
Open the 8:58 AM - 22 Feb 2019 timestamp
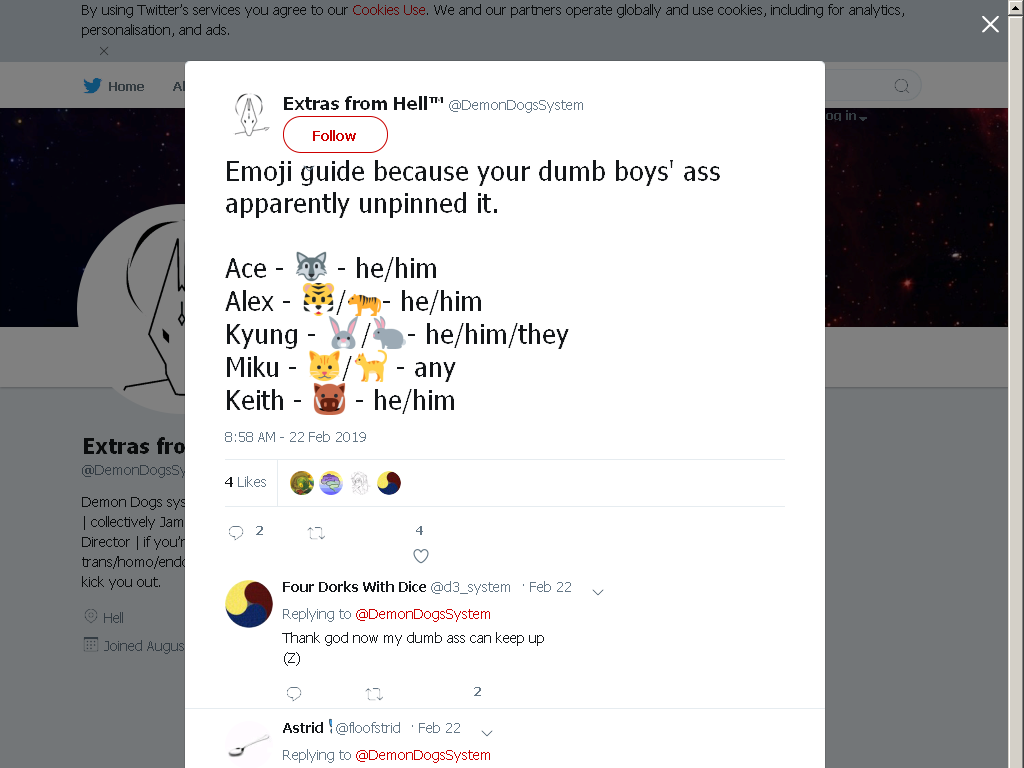(x=295, y=437)
